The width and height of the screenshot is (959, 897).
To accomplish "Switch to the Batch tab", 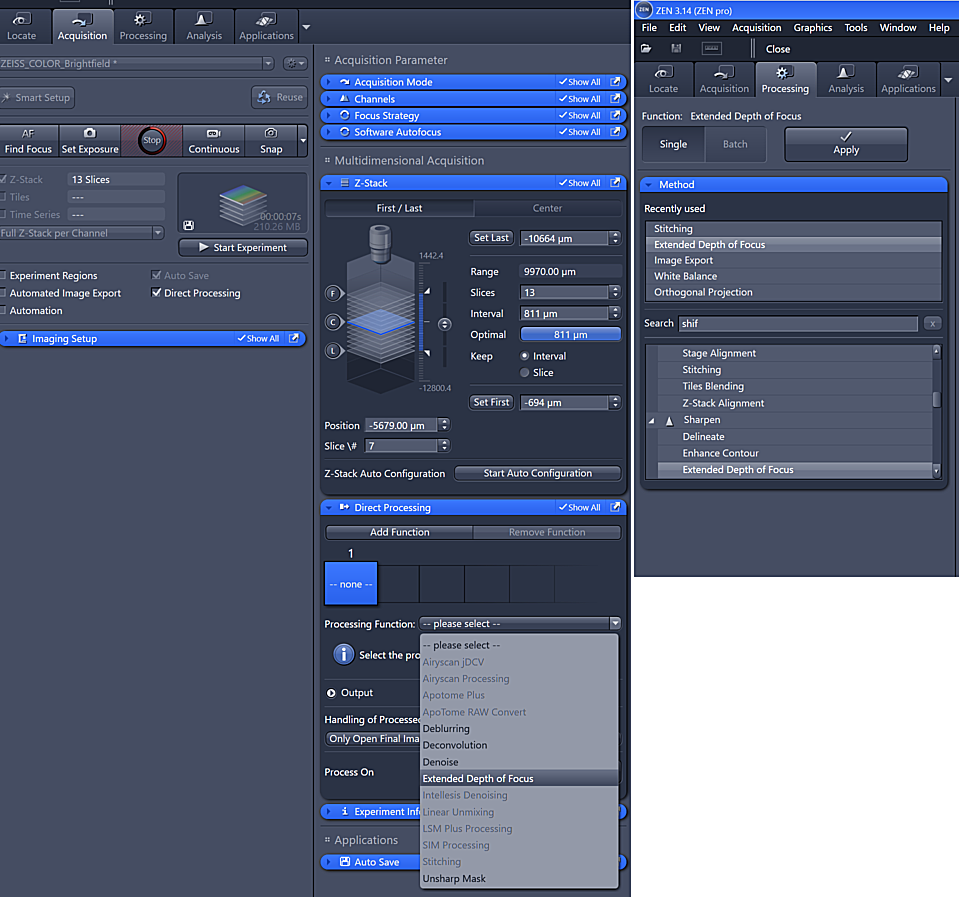I will 735,144.
